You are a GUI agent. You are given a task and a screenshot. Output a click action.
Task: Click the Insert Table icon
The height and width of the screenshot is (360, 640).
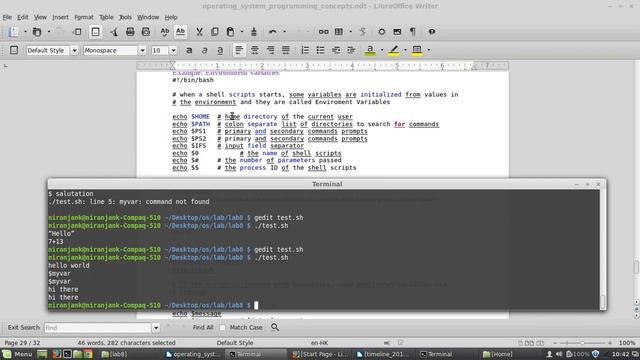(x=339, y=32)
